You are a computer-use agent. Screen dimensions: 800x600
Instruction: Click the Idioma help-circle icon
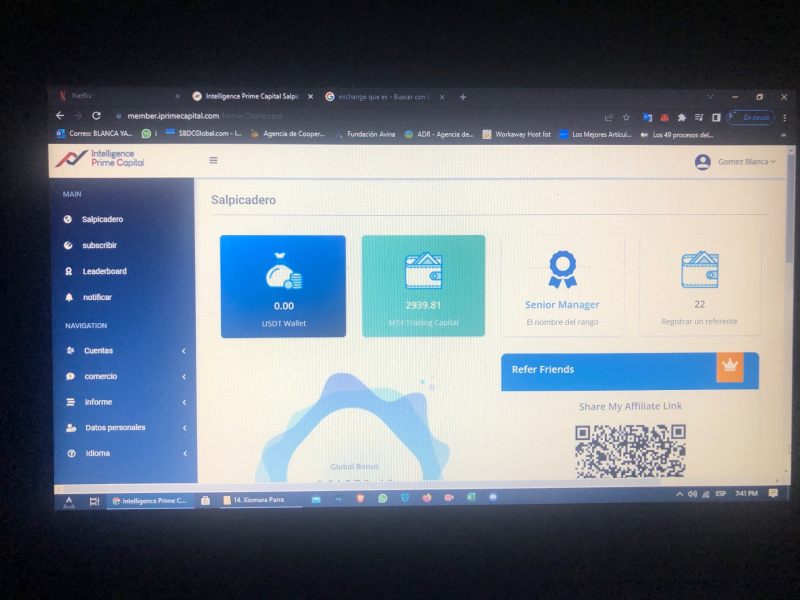coord(72,453)
